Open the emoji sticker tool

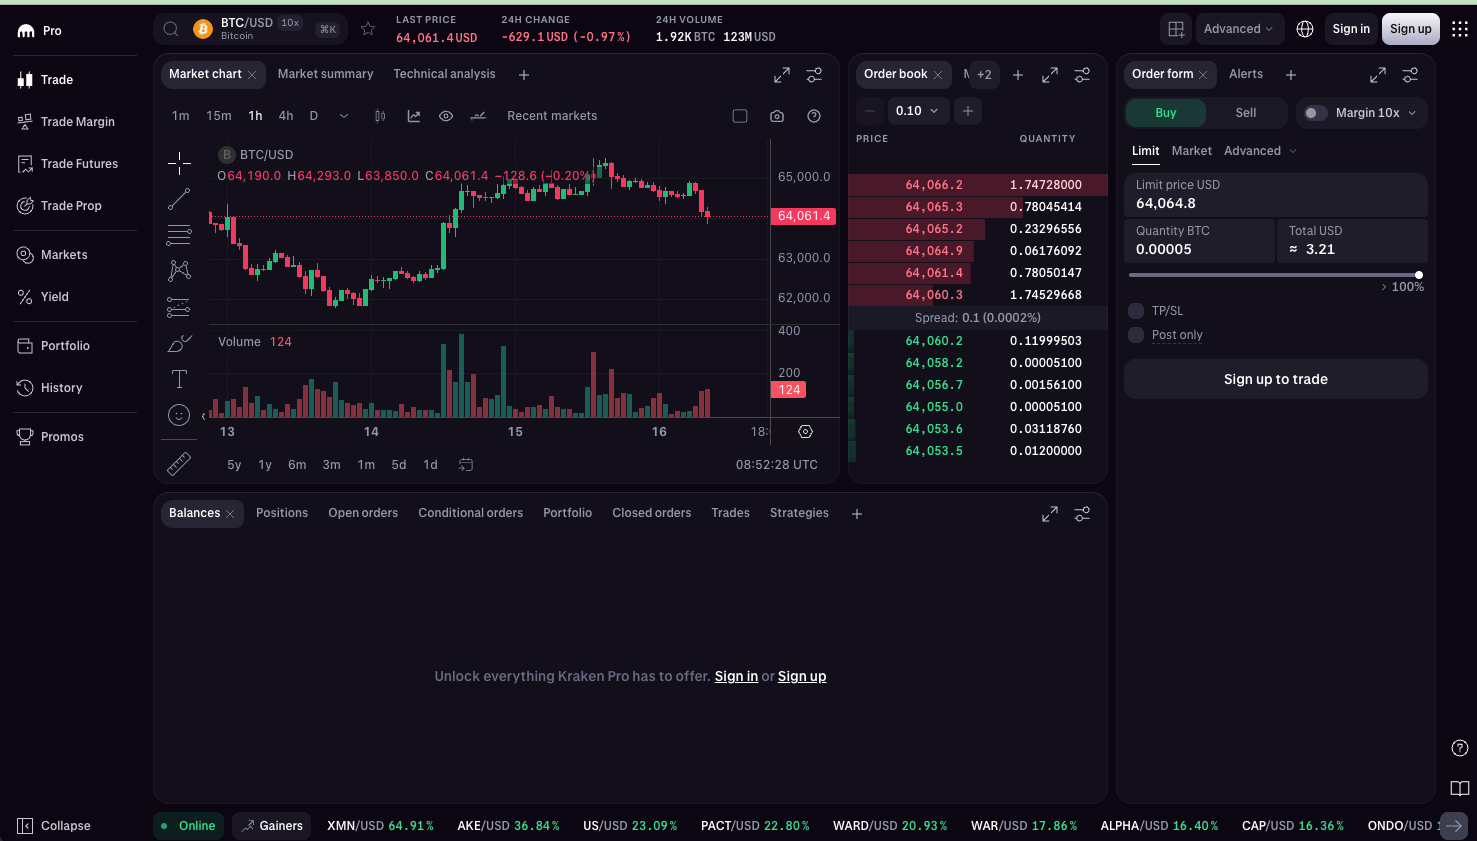(179, 415)
